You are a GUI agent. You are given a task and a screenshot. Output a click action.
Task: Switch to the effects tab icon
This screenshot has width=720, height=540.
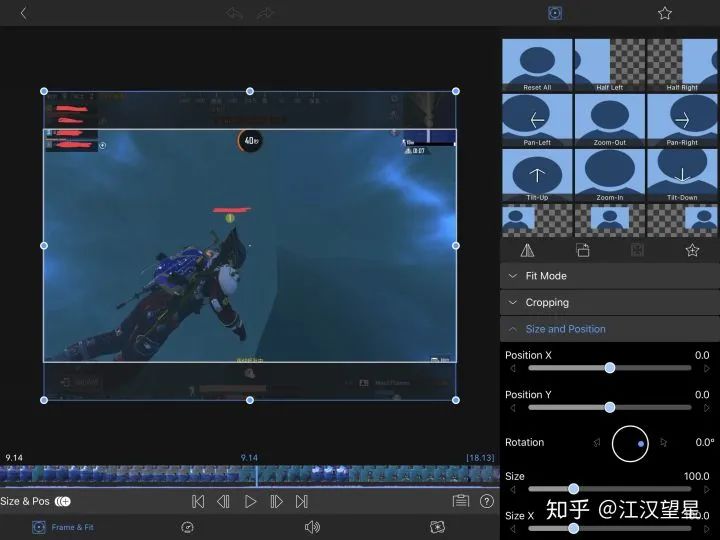[x=437, y=527]
